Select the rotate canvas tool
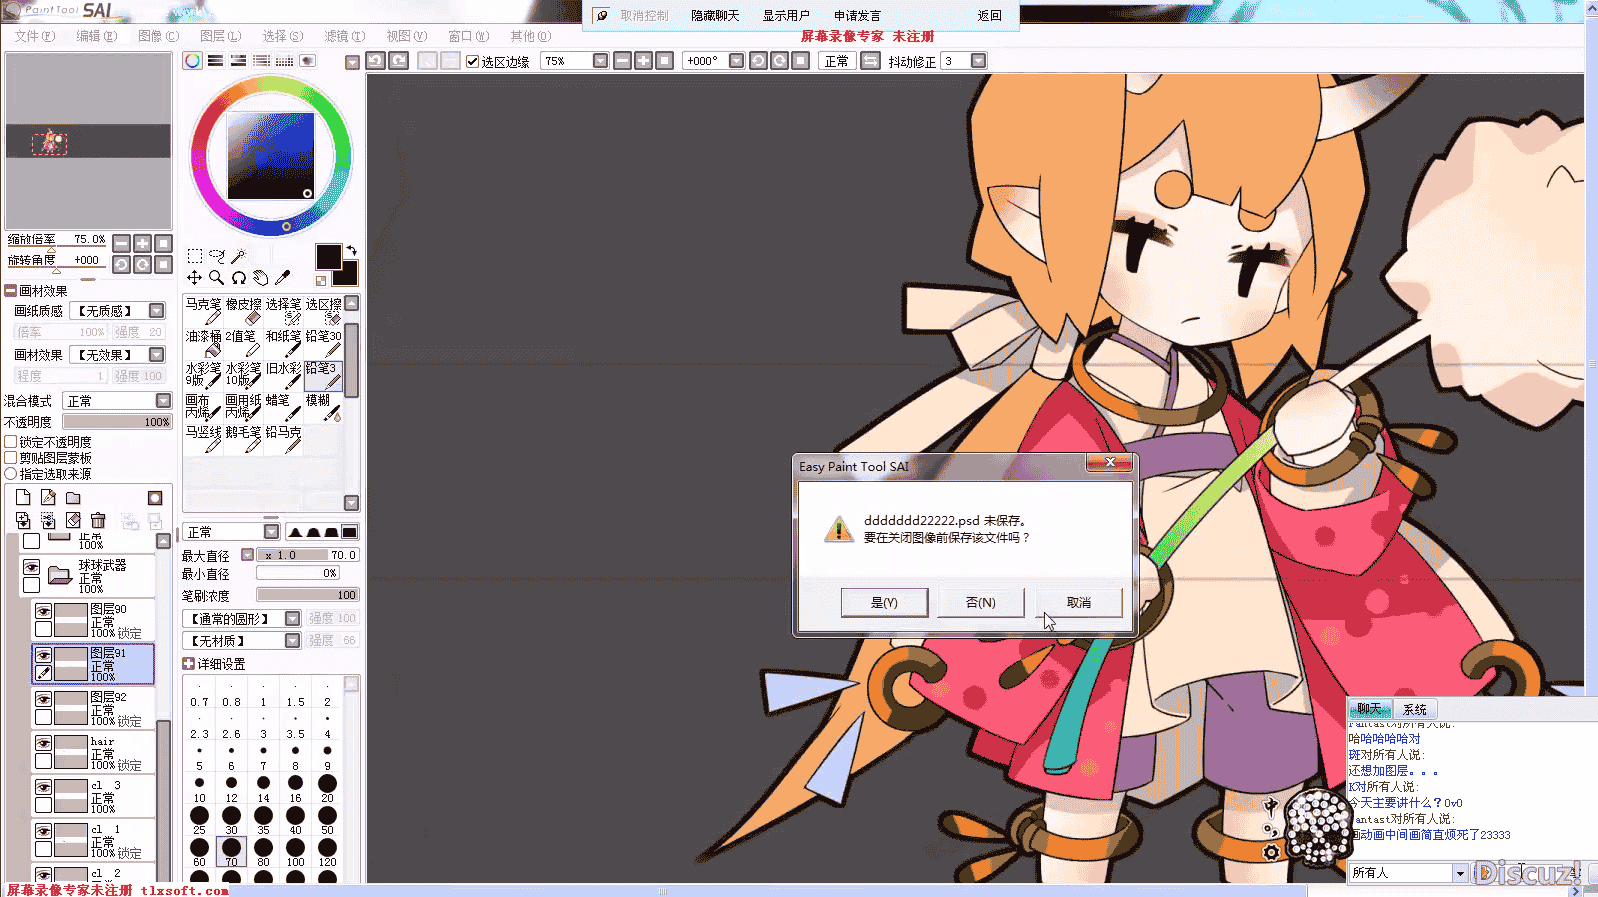 239,277
